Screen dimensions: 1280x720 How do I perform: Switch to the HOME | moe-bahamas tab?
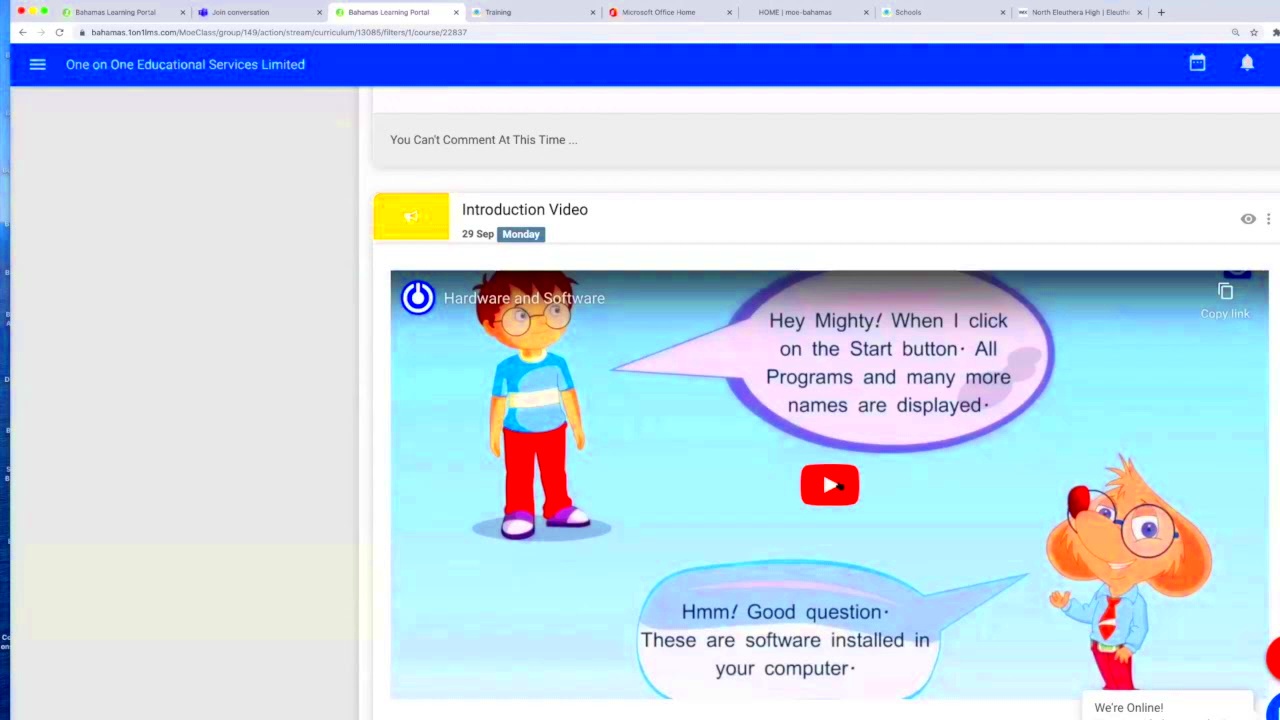click(x=806, y=12)
